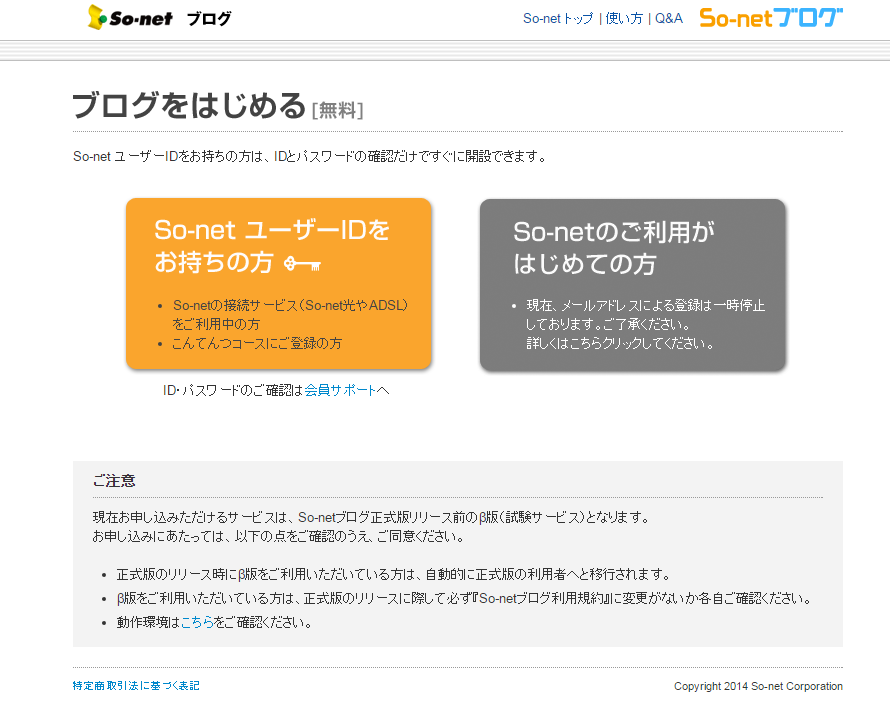Image resolution: width=890 pixels, height=721 pixels.
Task: Click the ブログをはじめる page heading
Action: point(189,105)
